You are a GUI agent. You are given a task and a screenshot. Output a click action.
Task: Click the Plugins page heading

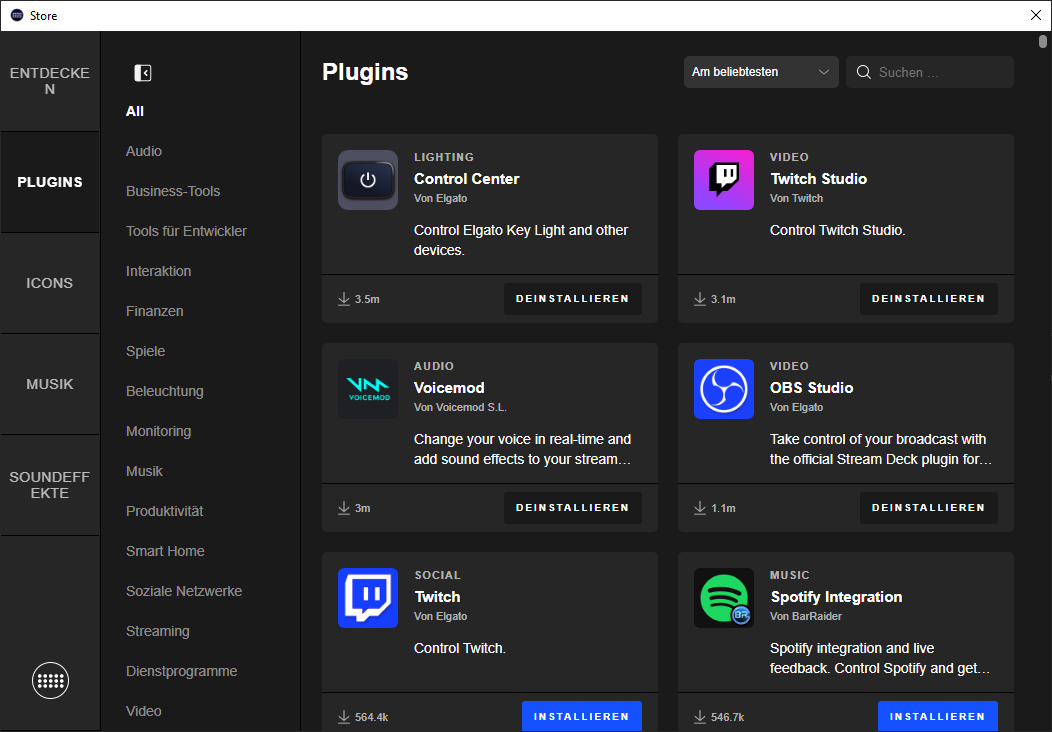point(365,72)
